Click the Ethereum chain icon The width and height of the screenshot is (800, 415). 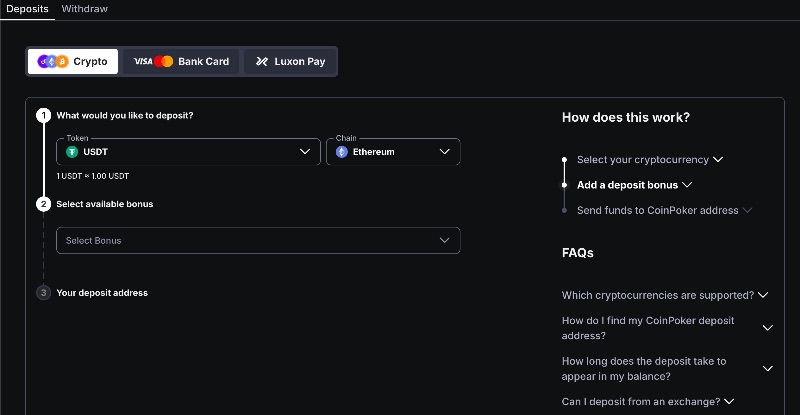342,152
